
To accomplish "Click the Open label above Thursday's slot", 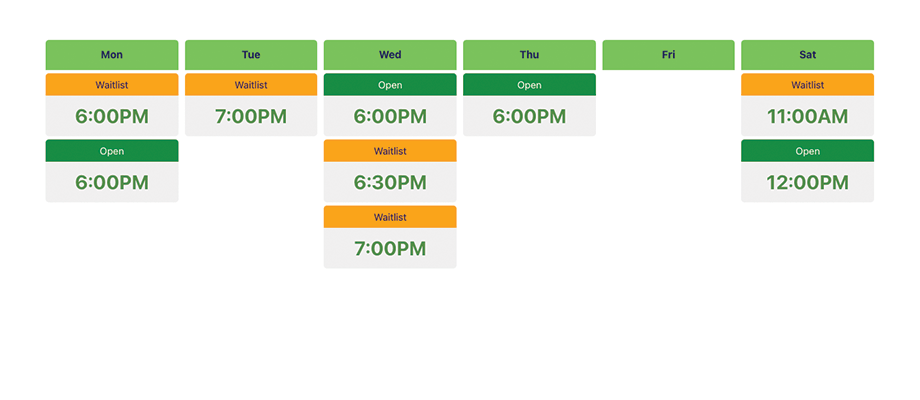I will (529, 85).
